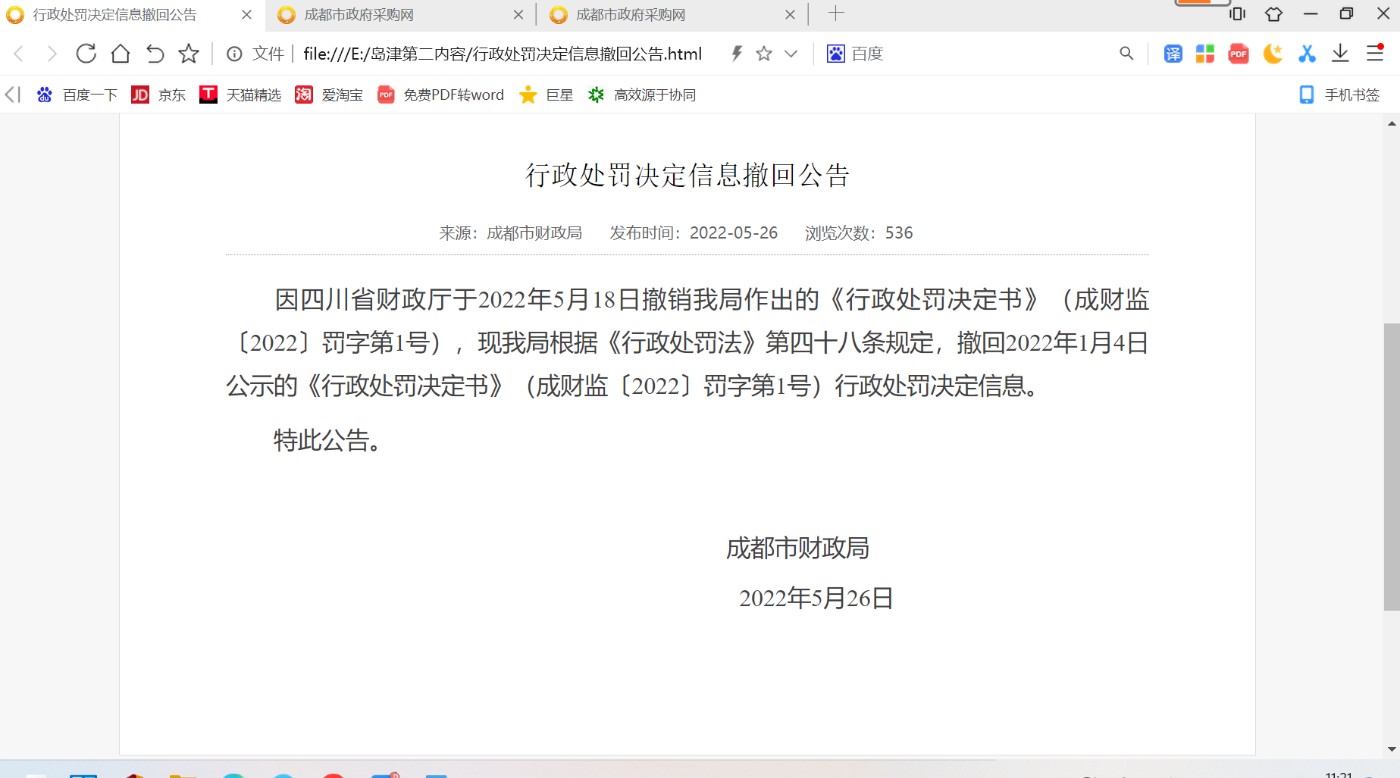1400x778 pixels.
Task: Open the PDF extension in the toolbar
Action: (1239, 54)
